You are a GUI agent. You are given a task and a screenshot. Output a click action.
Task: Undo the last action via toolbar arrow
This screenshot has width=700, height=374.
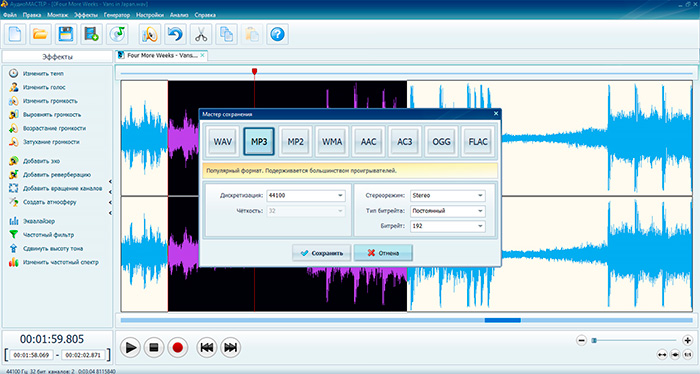tap(175, 34)
